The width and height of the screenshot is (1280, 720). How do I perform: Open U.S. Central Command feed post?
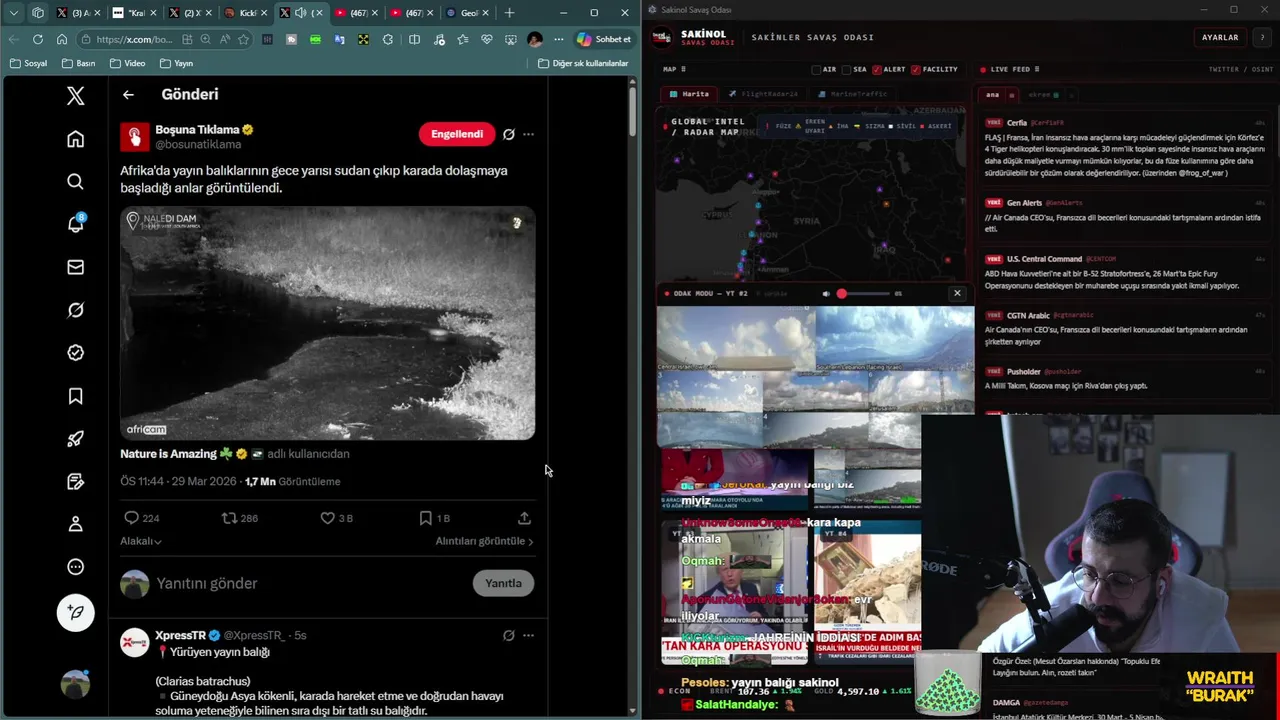click(x=1126, y=272)
